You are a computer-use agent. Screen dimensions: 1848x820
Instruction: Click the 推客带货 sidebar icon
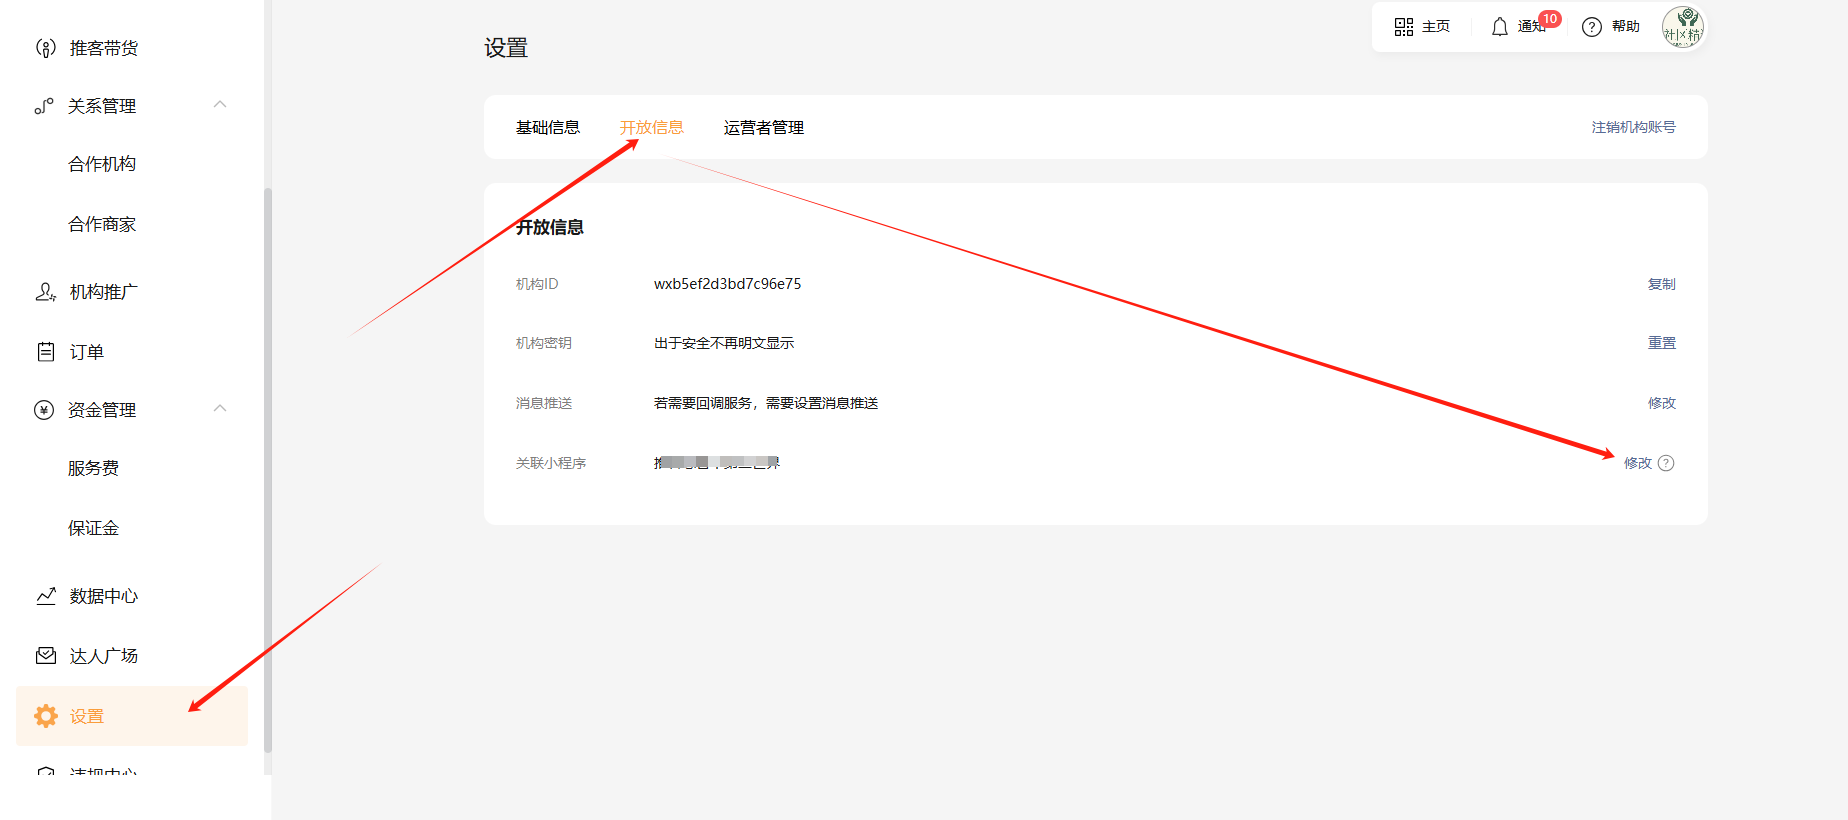45,48
